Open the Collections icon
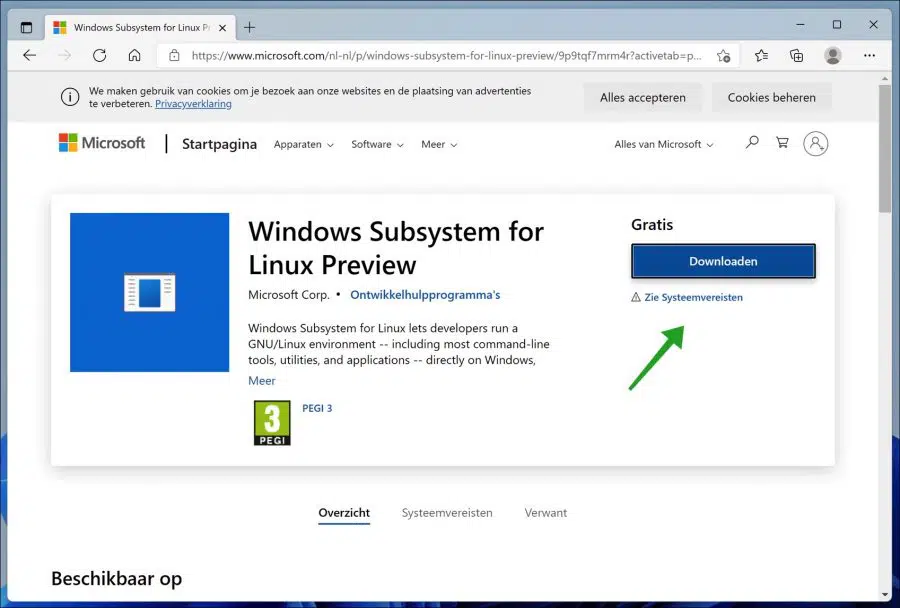The width and height of the screenshot is (900, 608). click(x=796, y=56)
